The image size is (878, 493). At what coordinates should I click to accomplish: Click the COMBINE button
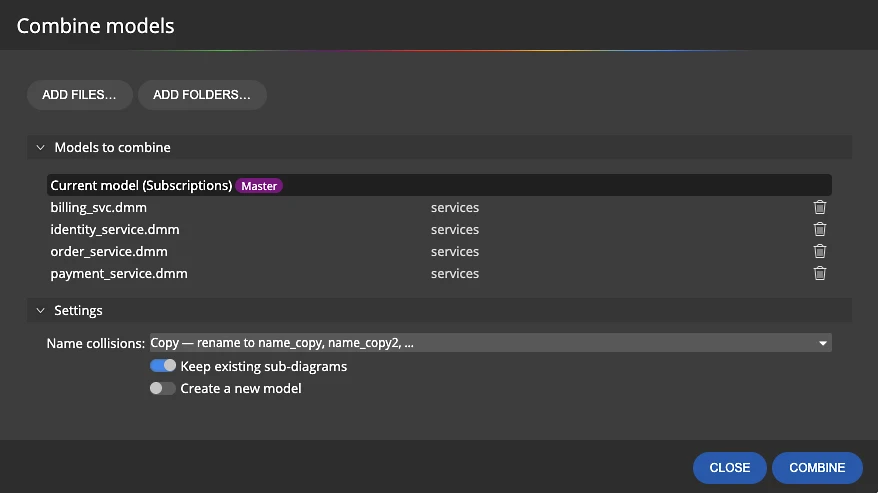(x=817, y=468)
